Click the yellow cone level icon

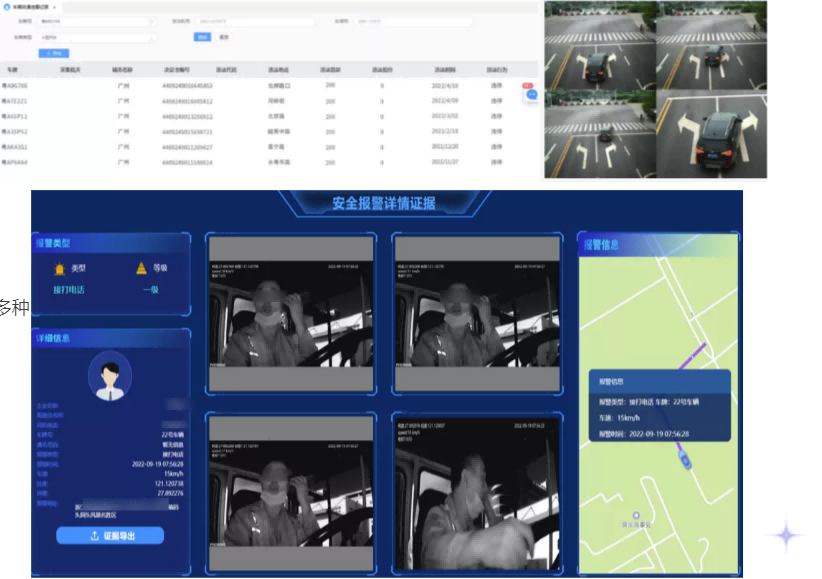point(141,268)
